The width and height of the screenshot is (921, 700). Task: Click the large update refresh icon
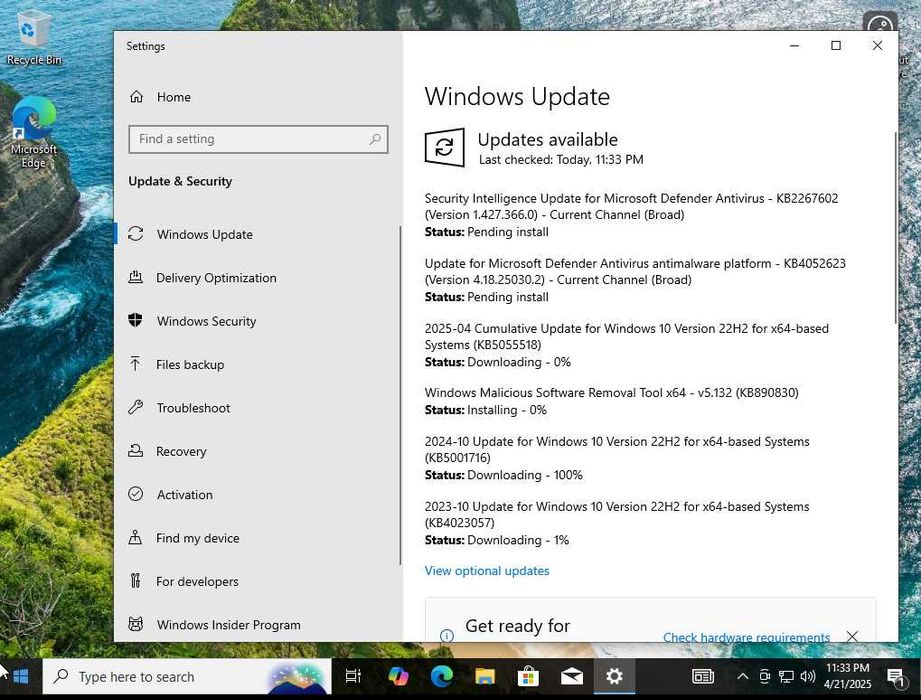[x=445, y=147]
